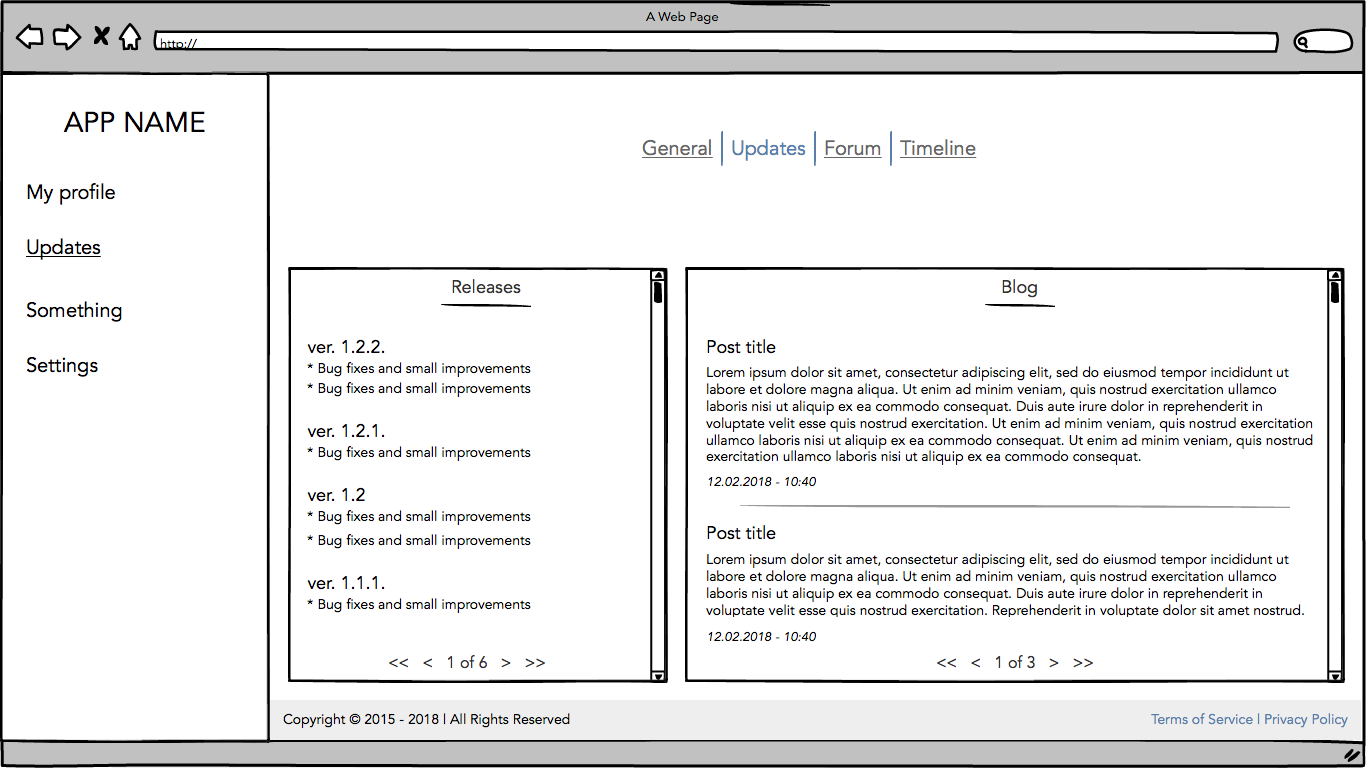
Task: Click the Releases panel heading
Action: pos(486,287)
